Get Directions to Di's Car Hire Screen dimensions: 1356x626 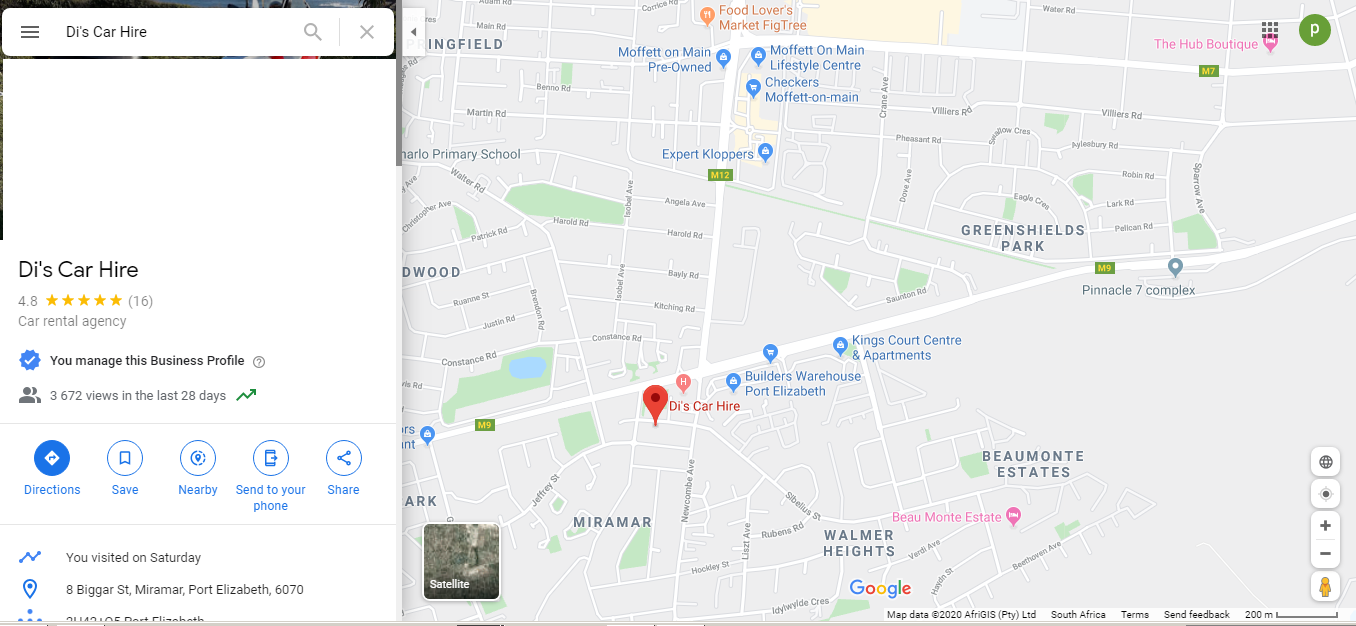click(x=52, y=459)
